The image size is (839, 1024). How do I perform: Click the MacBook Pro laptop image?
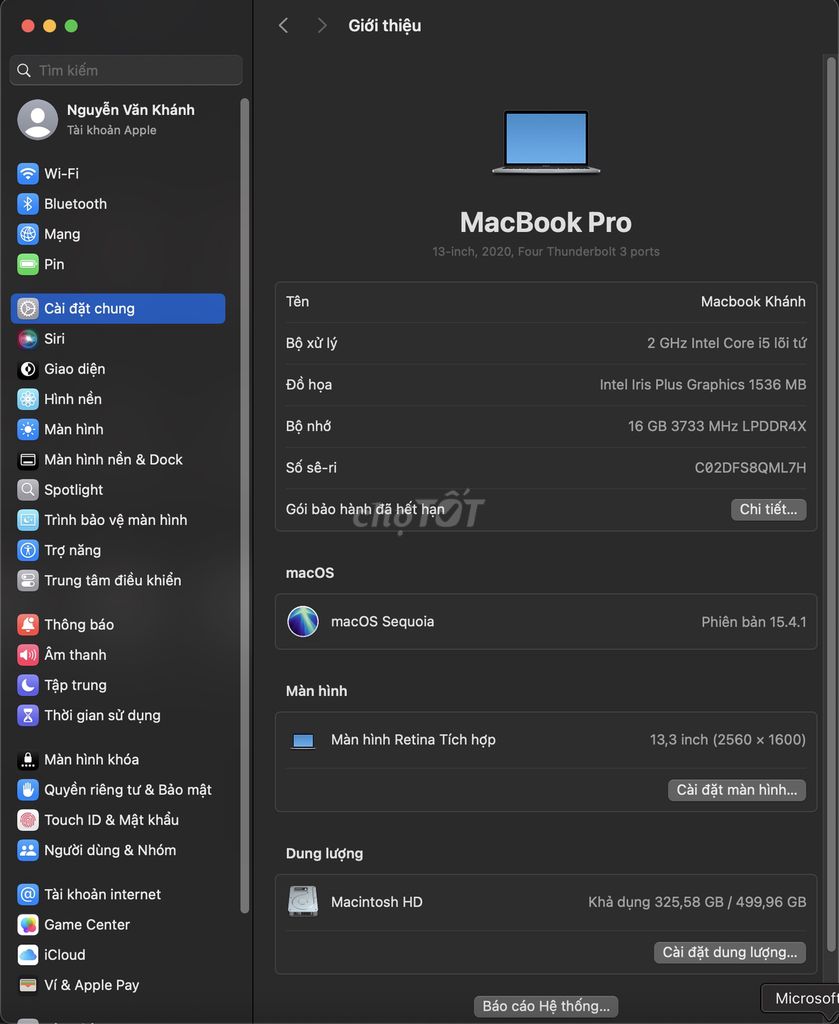(x=546, y=142)
